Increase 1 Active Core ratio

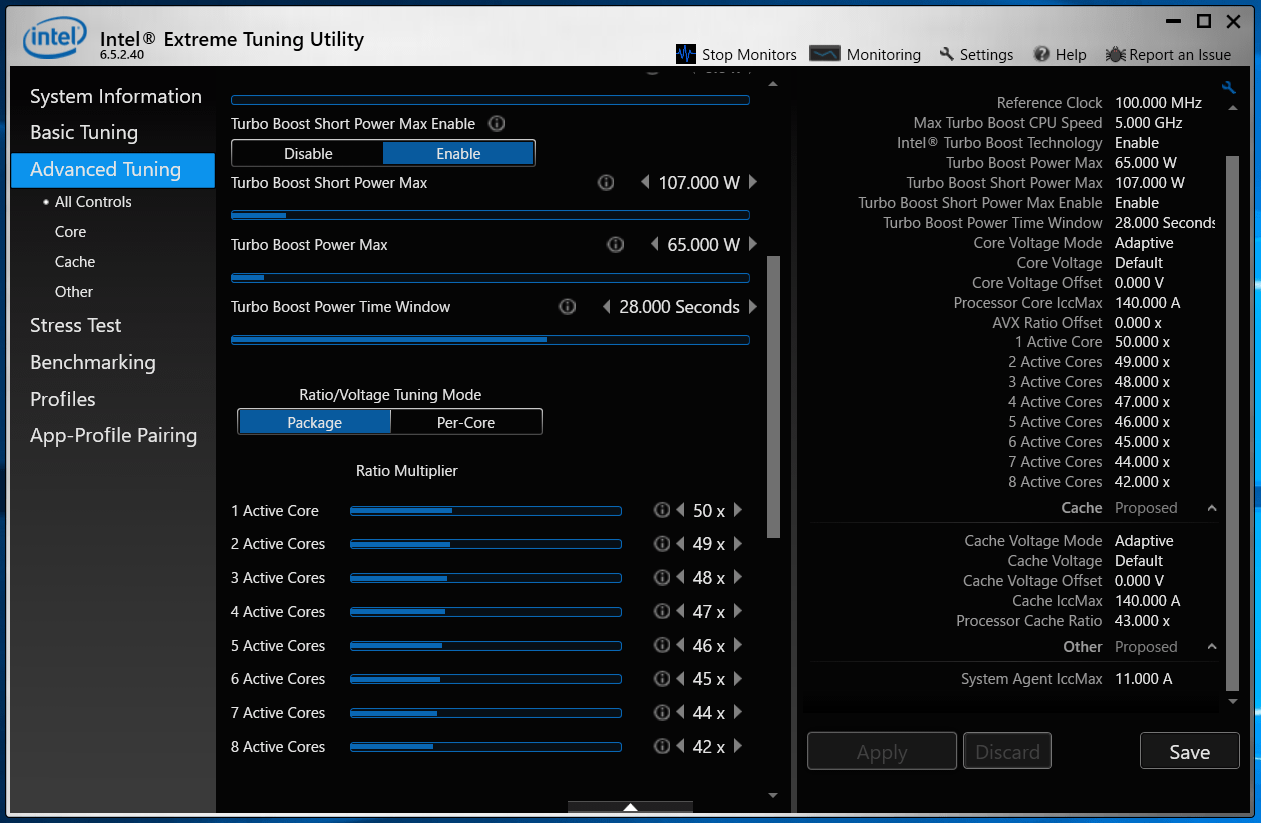coord(738,511)
